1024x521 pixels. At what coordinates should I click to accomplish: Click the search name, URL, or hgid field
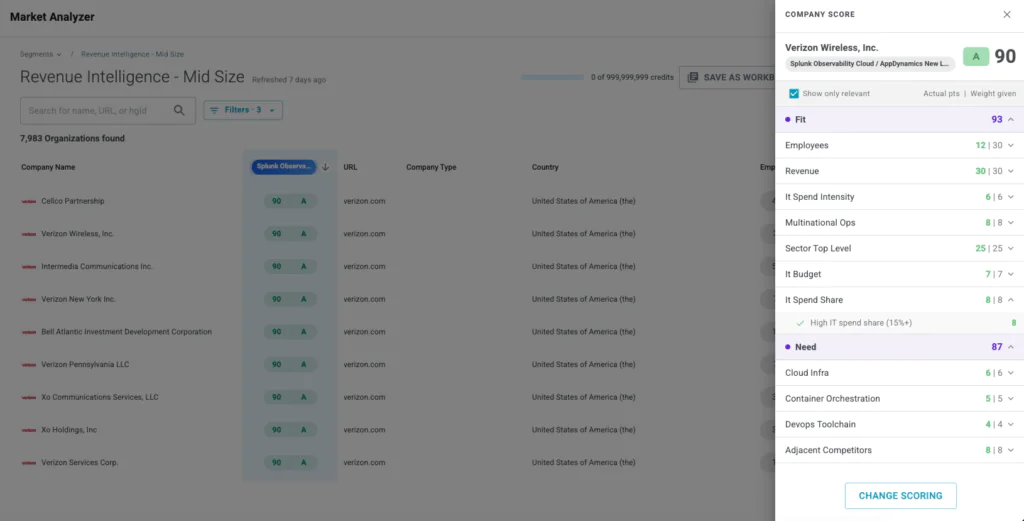coord(108,110)
